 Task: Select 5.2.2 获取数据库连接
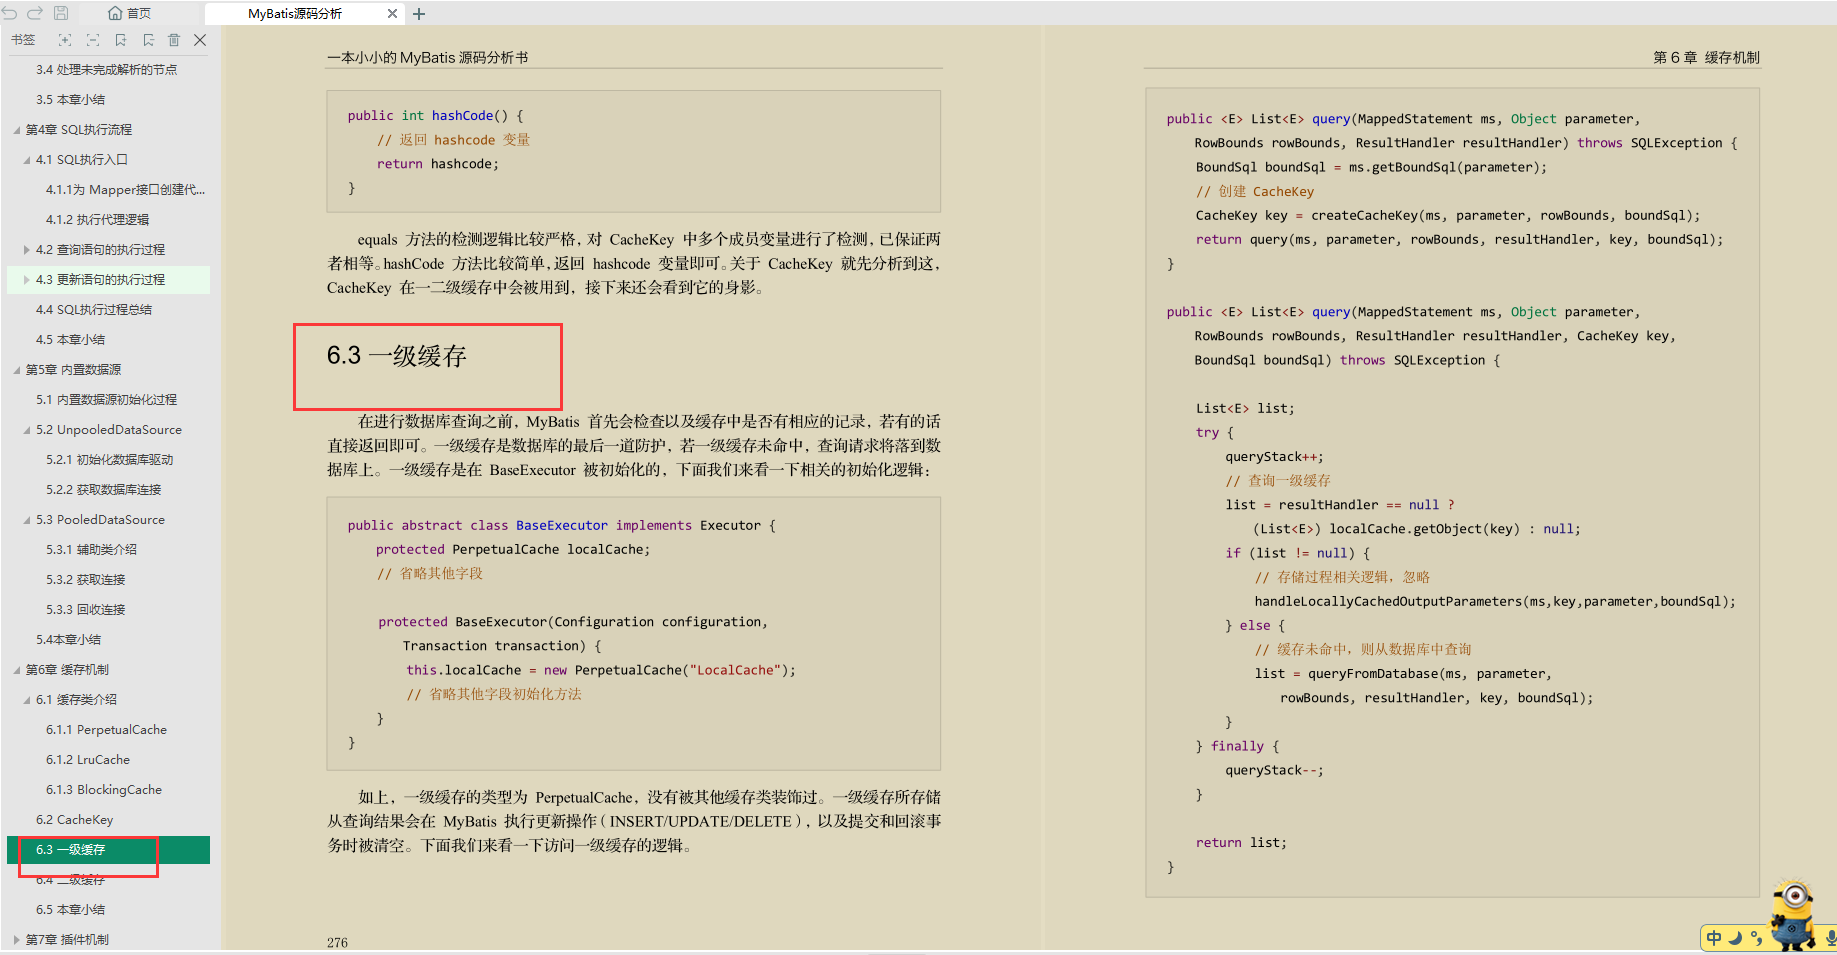pos(103,490)
